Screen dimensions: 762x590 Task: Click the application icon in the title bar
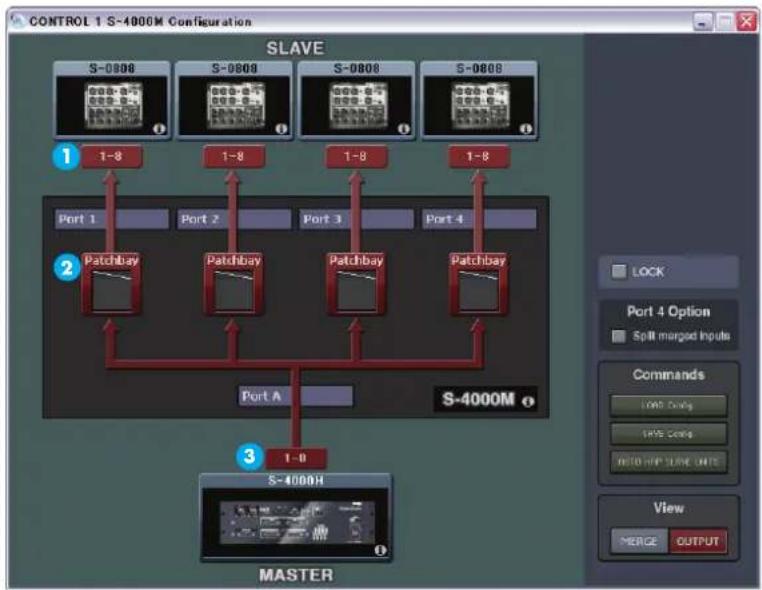(18, 21)
